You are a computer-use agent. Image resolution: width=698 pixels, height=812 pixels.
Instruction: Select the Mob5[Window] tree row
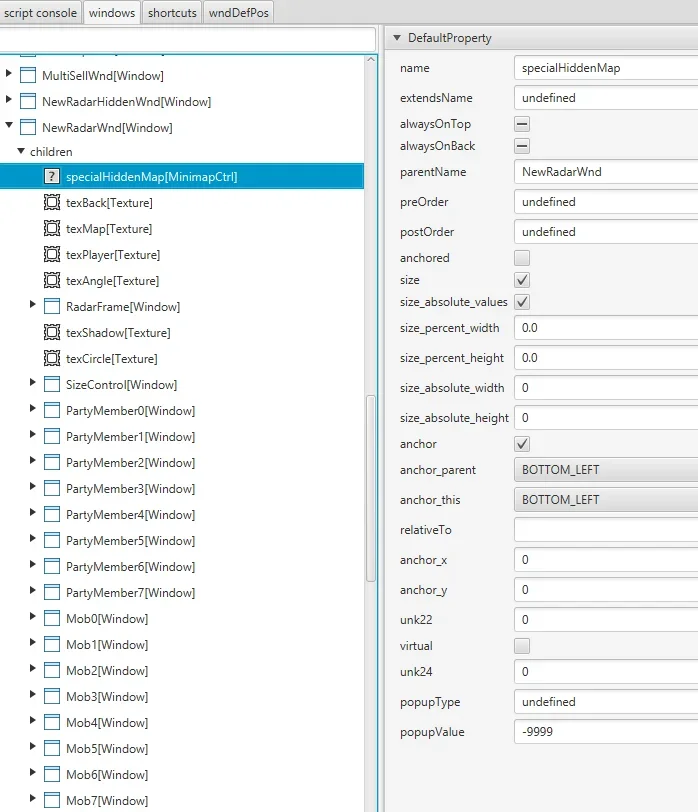click(x=182, y=748)
